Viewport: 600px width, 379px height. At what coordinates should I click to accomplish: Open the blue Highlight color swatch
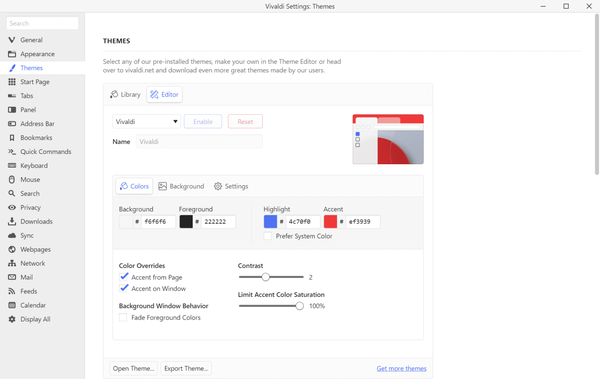click(x=270, y=222)
